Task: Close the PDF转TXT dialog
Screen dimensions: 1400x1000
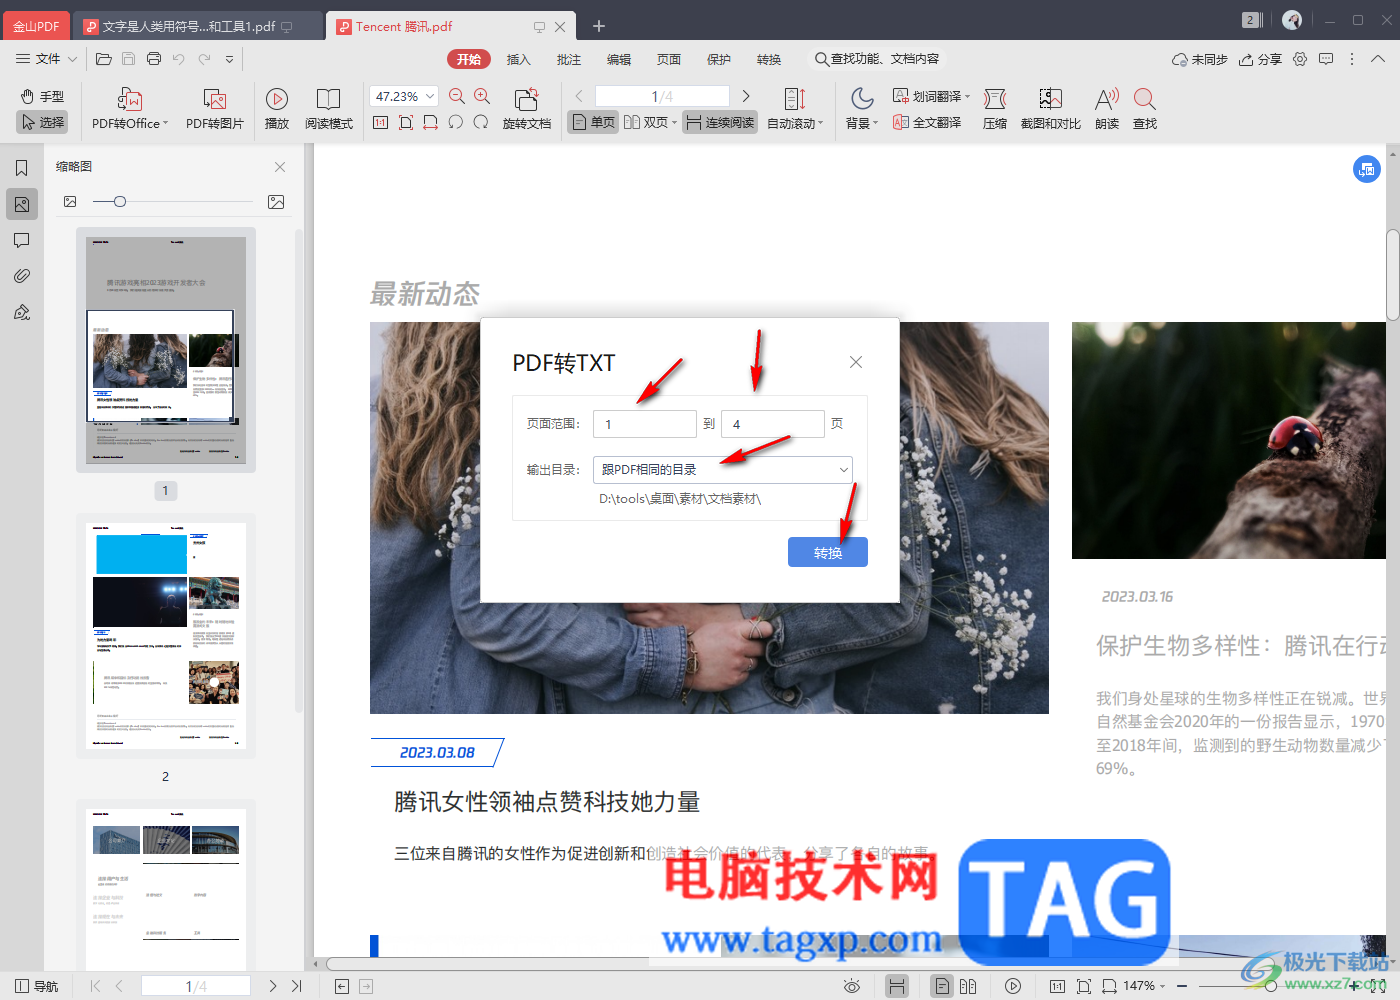Action: click(856, 362)
